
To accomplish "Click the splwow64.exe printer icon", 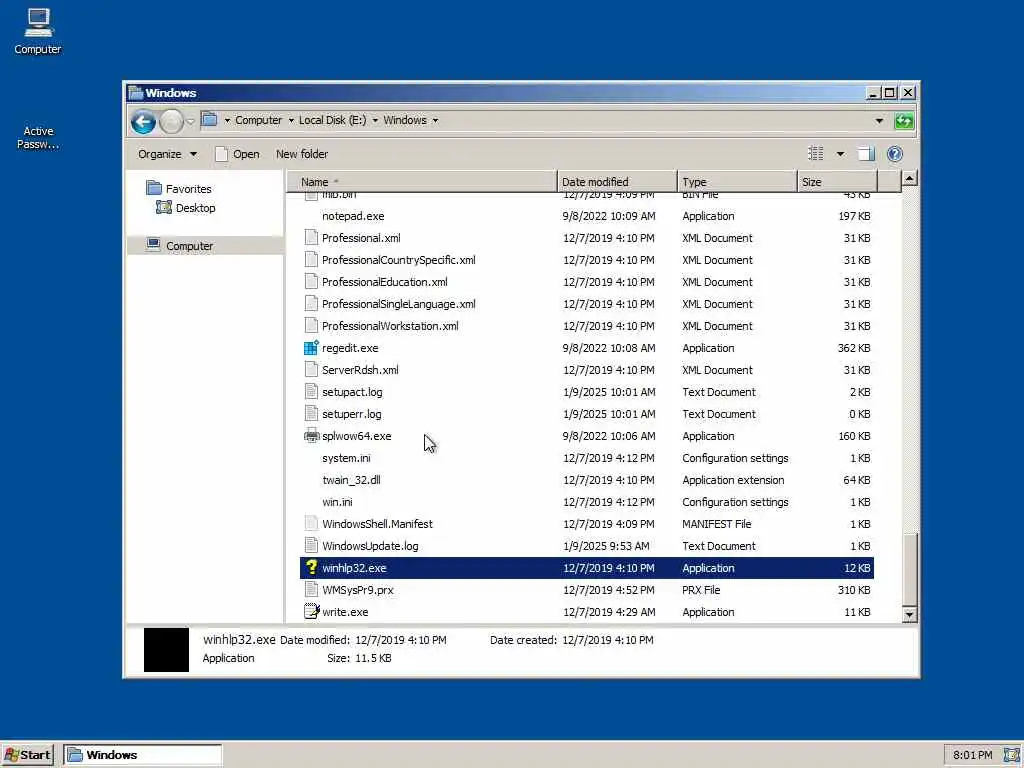I will click(312, 436).
